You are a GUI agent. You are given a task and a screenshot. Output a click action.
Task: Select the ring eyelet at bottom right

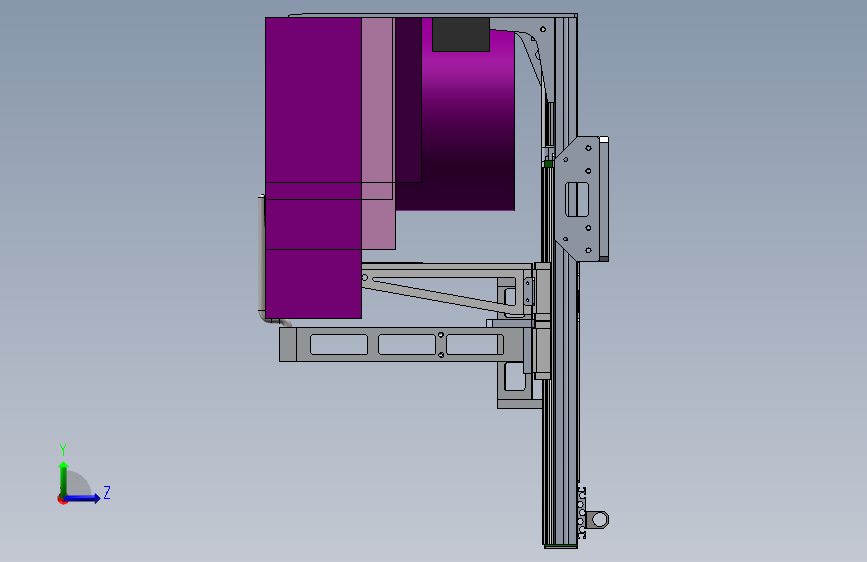(x=599, y=519)
